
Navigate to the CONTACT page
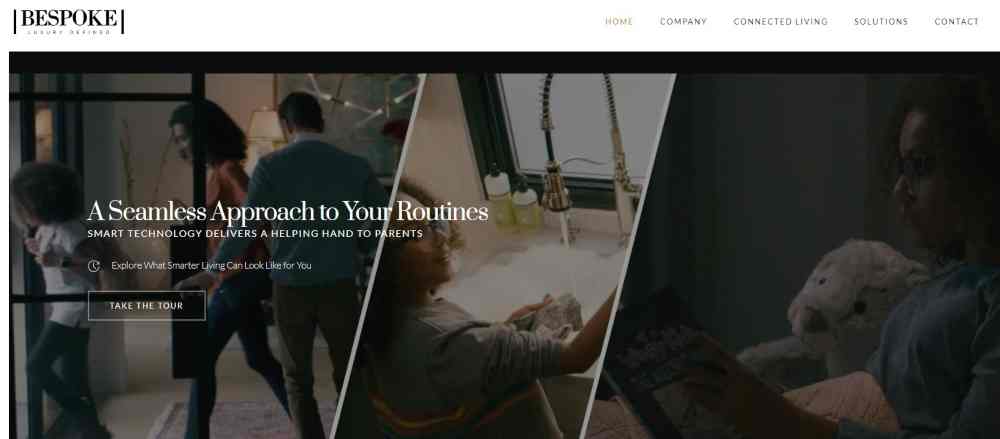point(957,22)
